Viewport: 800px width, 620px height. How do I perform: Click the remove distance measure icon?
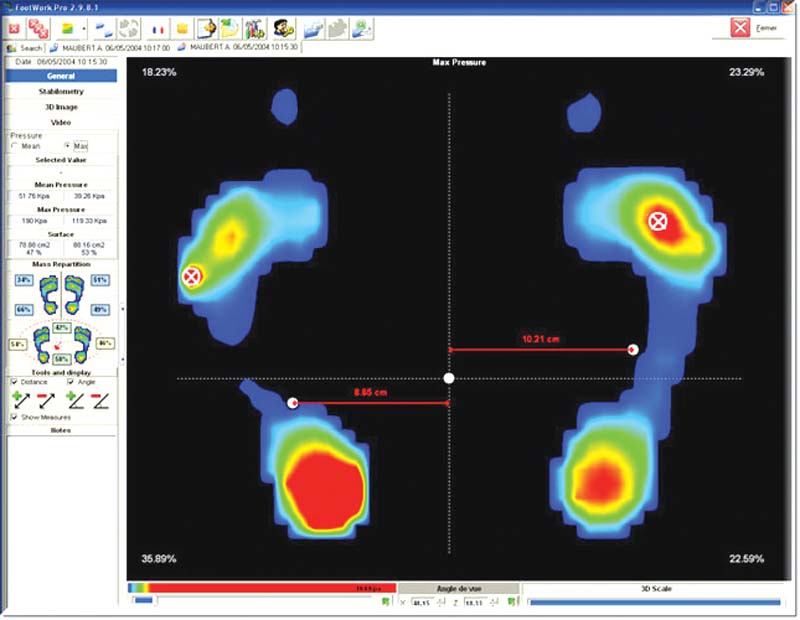click(45, 400)
